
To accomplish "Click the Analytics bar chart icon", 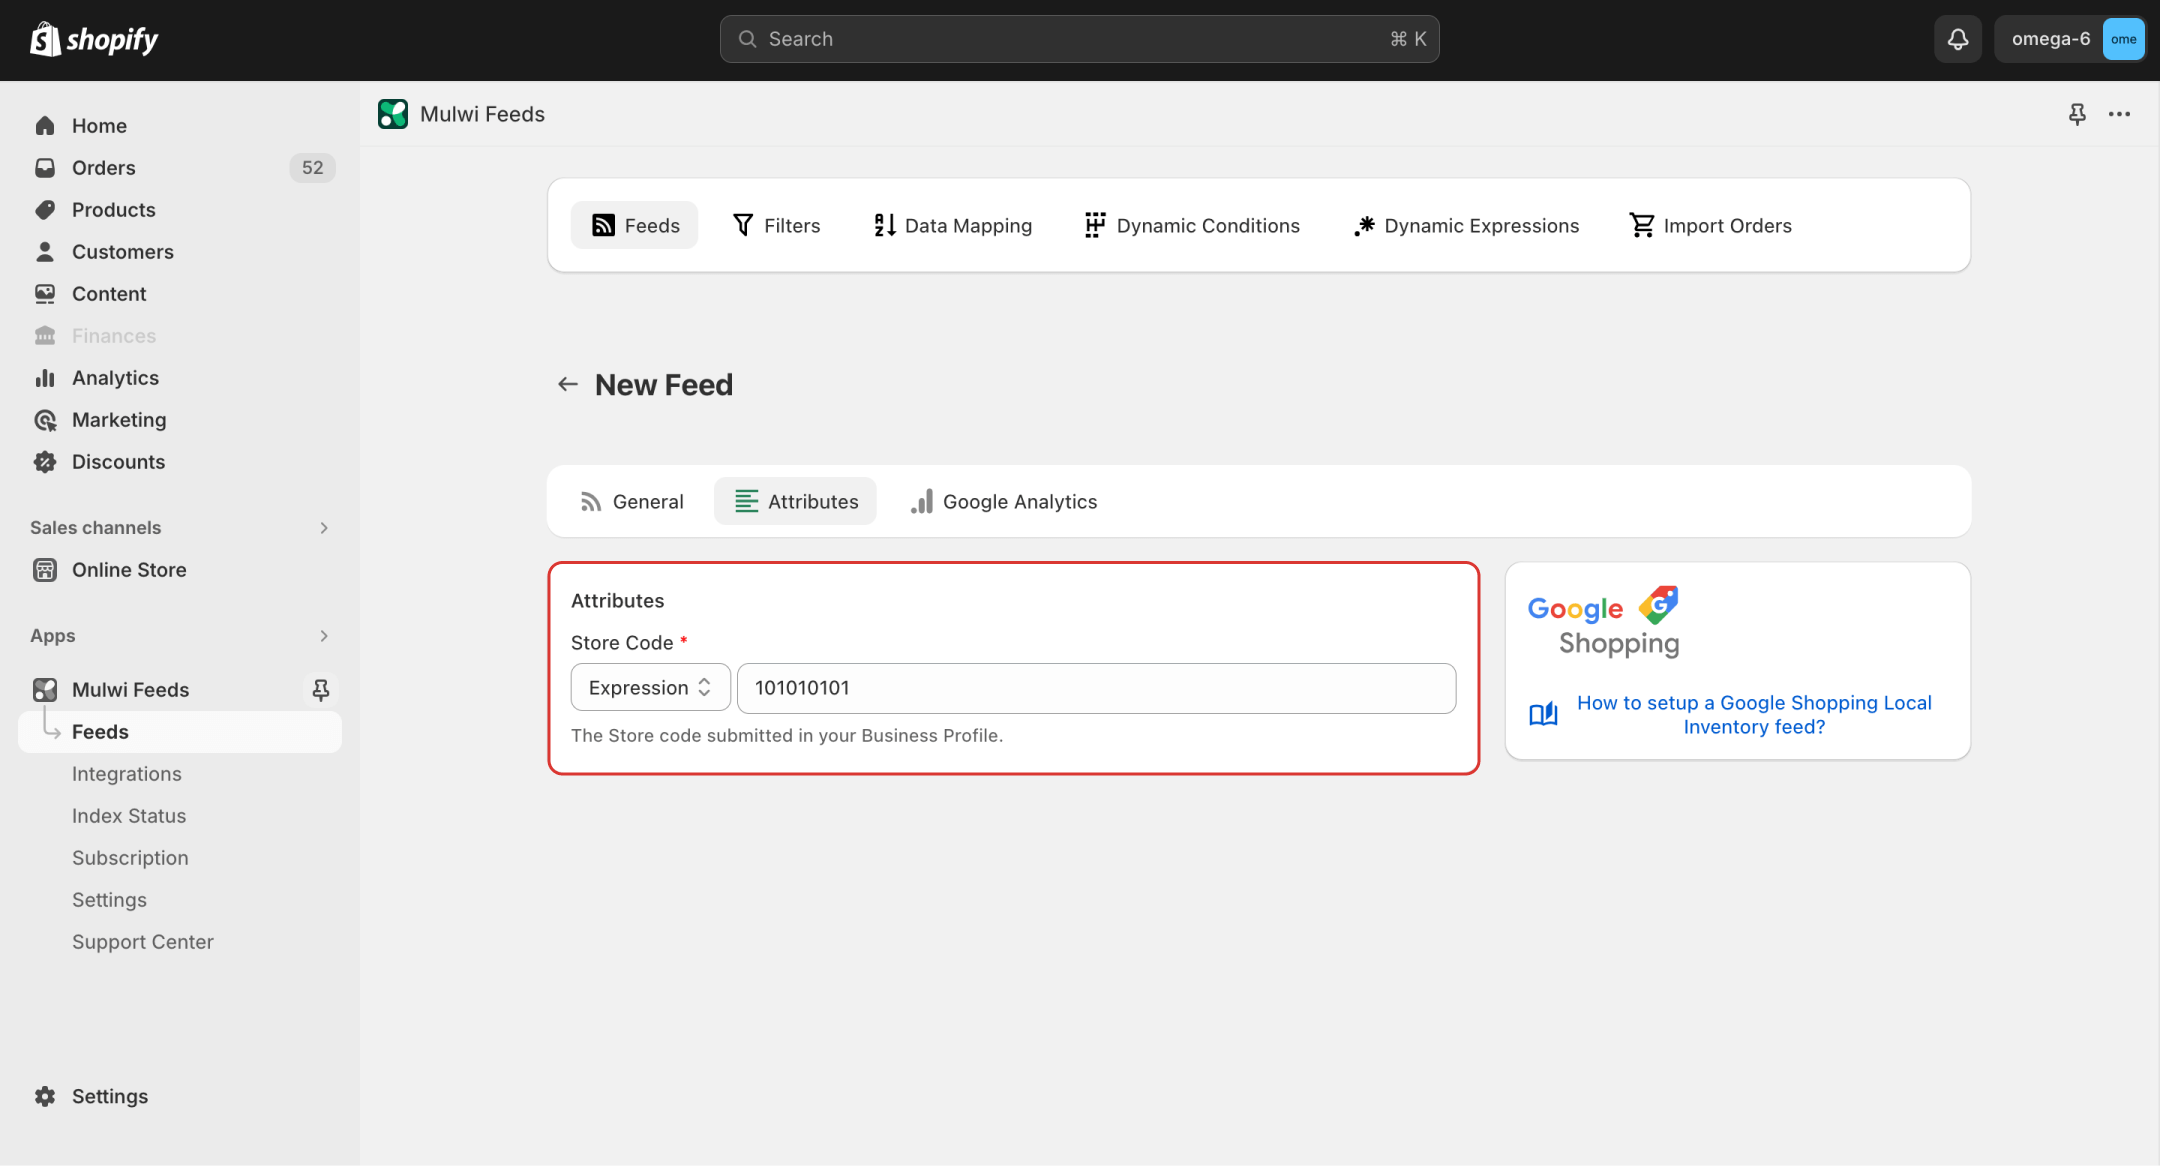I will click(45, 378).
